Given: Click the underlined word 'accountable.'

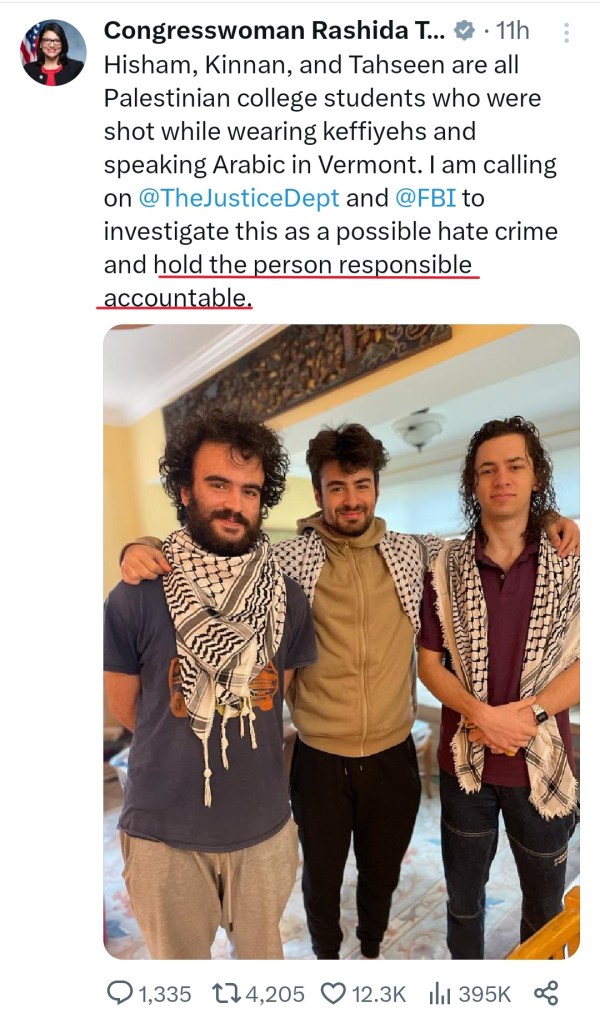Looking at the screenshot, I should click(x=177, y=298).
